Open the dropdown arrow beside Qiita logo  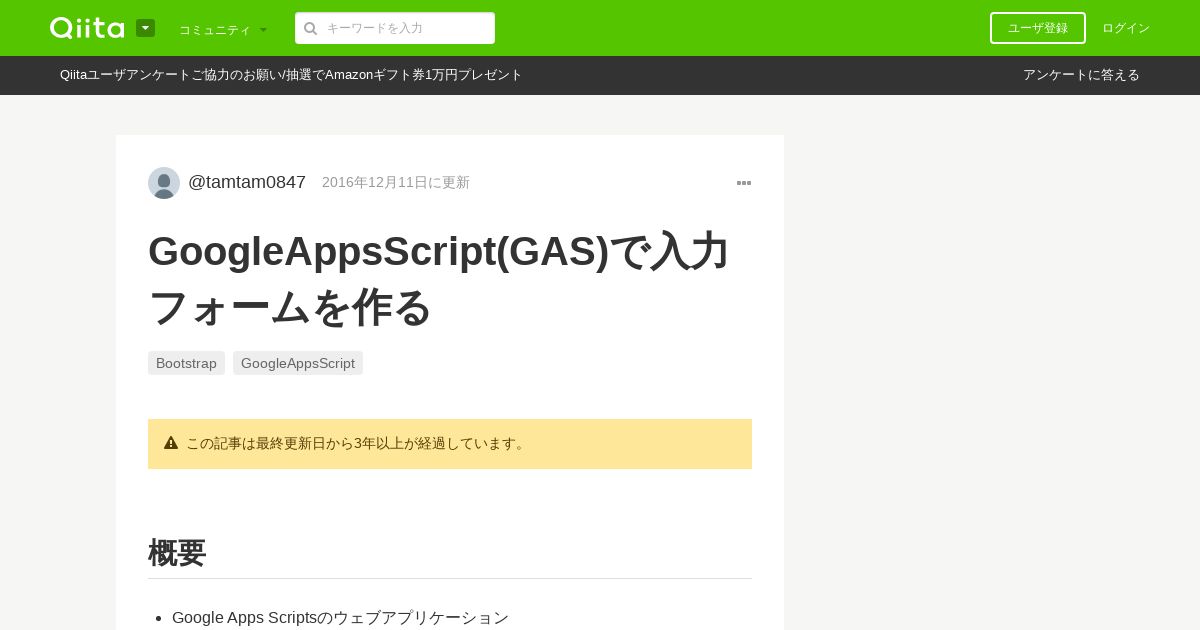145,28
